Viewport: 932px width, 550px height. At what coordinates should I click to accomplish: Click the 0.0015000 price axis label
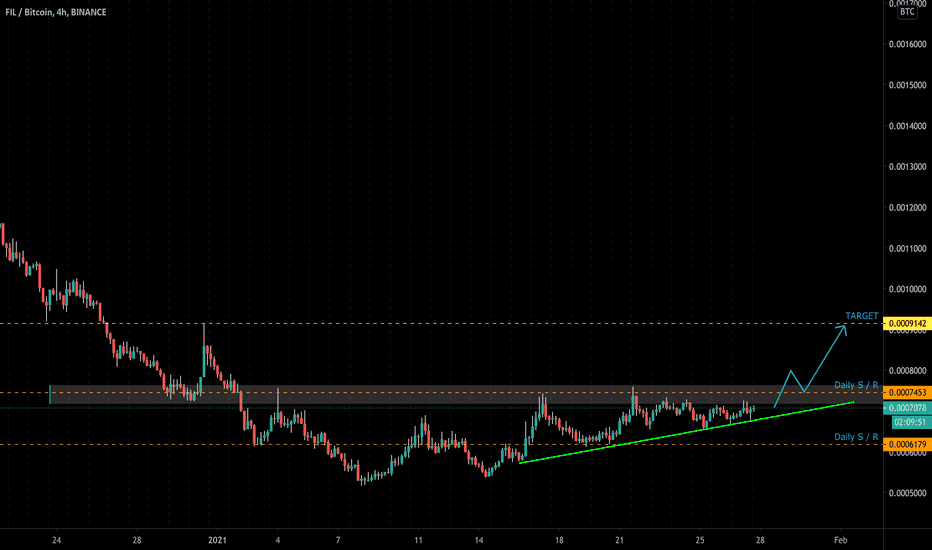(x=908, y=85)
